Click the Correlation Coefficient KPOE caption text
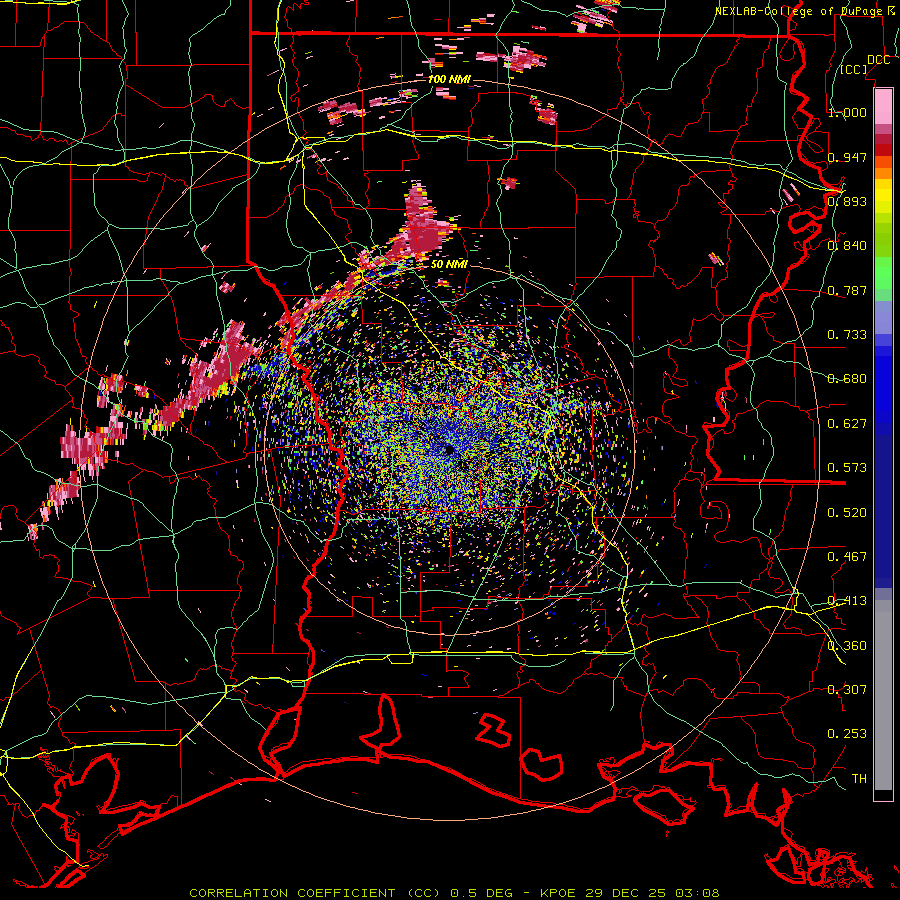This screenshot has height=900, width=900. coord(454,893)
